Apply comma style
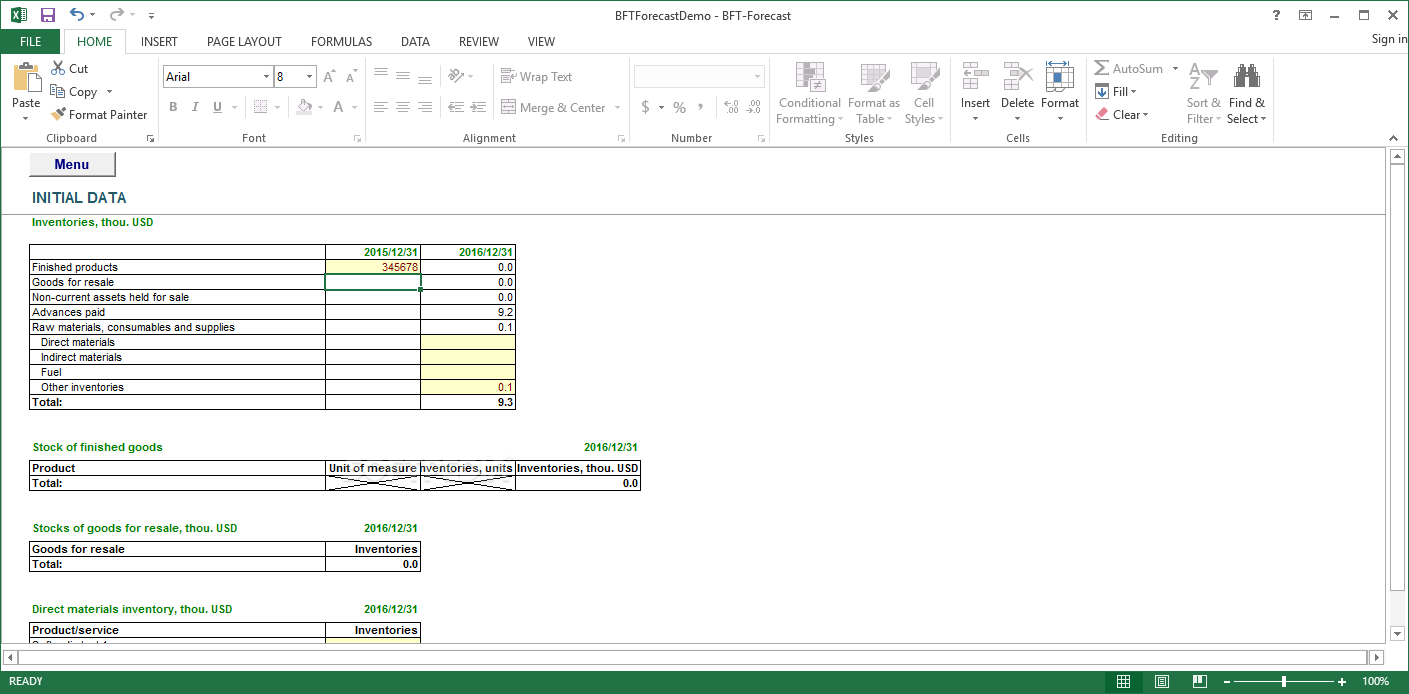1409x694 pixels. [x=701, y=107]
